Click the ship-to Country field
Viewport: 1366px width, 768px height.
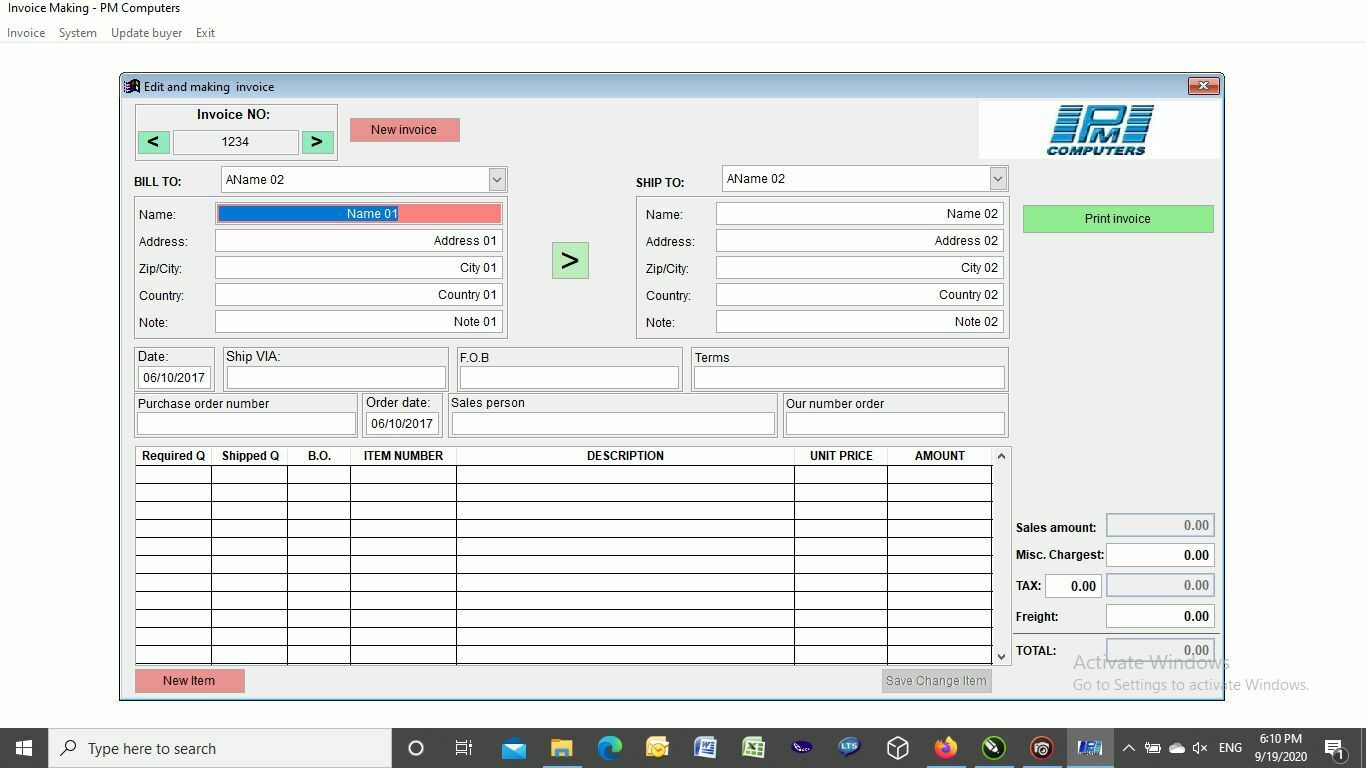point(860,294)
